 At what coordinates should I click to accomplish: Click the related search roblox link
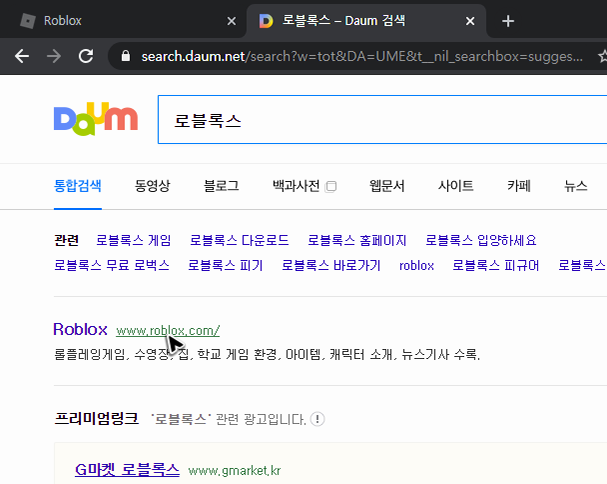pyautogui.click(x=417, y=266)
